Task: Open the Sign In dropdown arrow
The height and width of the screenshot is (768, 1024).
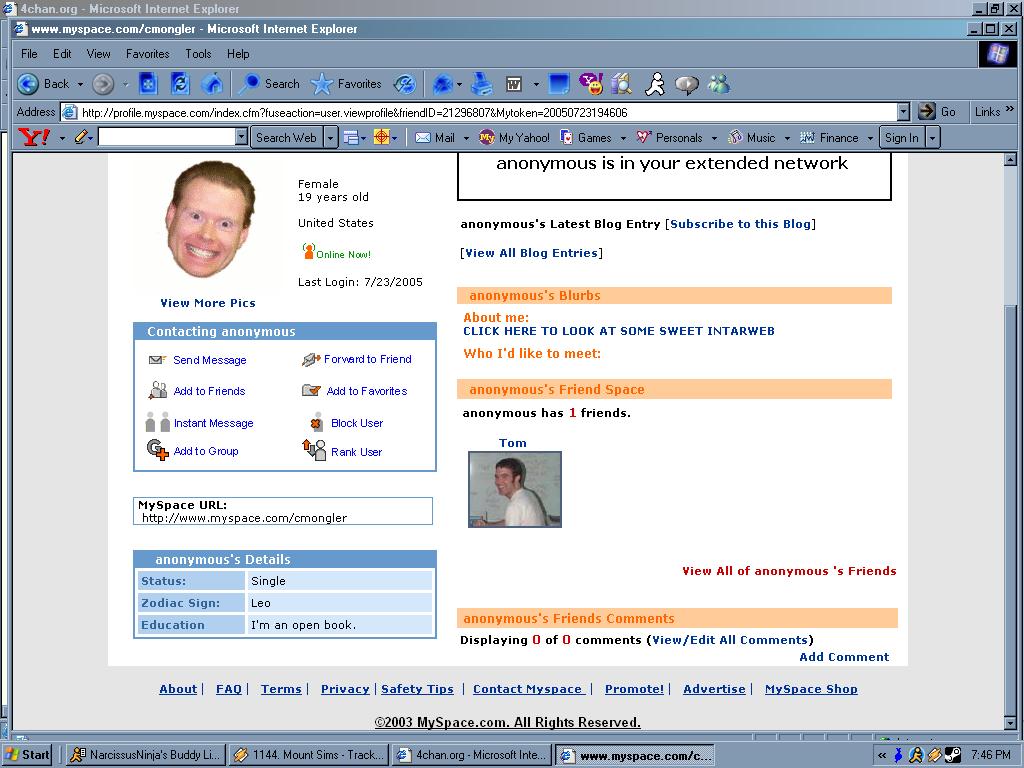Action: pos(933,138)
